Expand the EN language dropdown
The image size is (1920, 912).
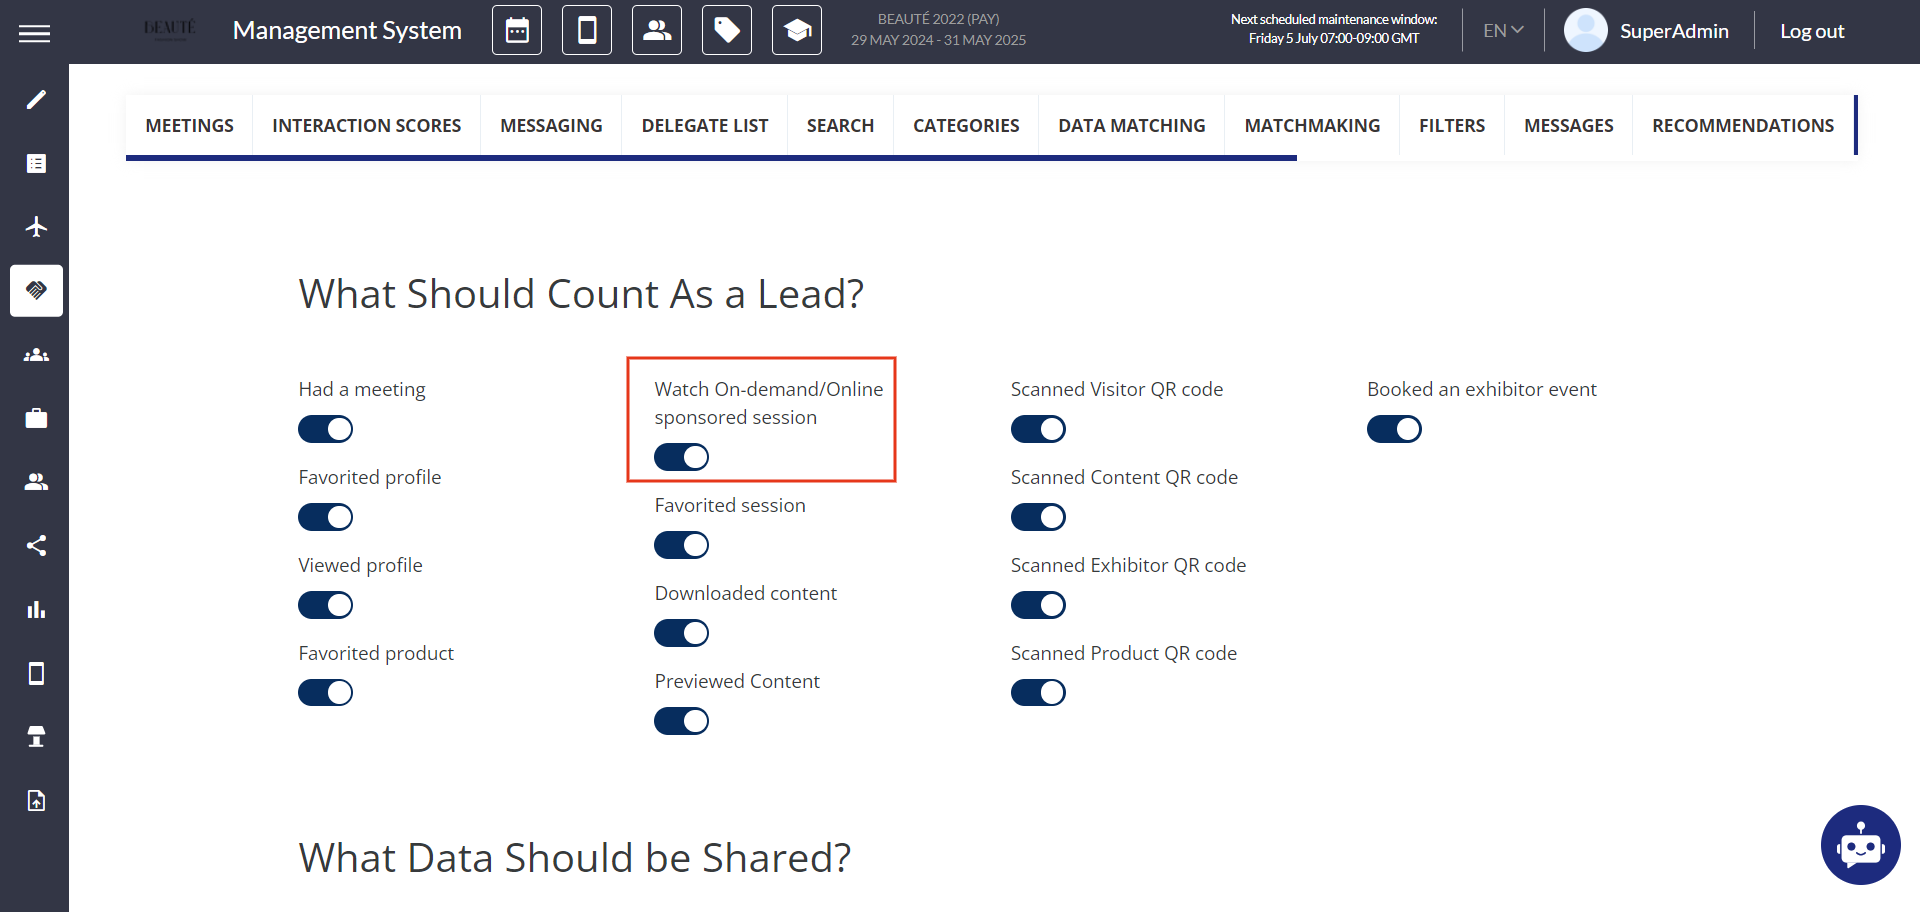1503,30
